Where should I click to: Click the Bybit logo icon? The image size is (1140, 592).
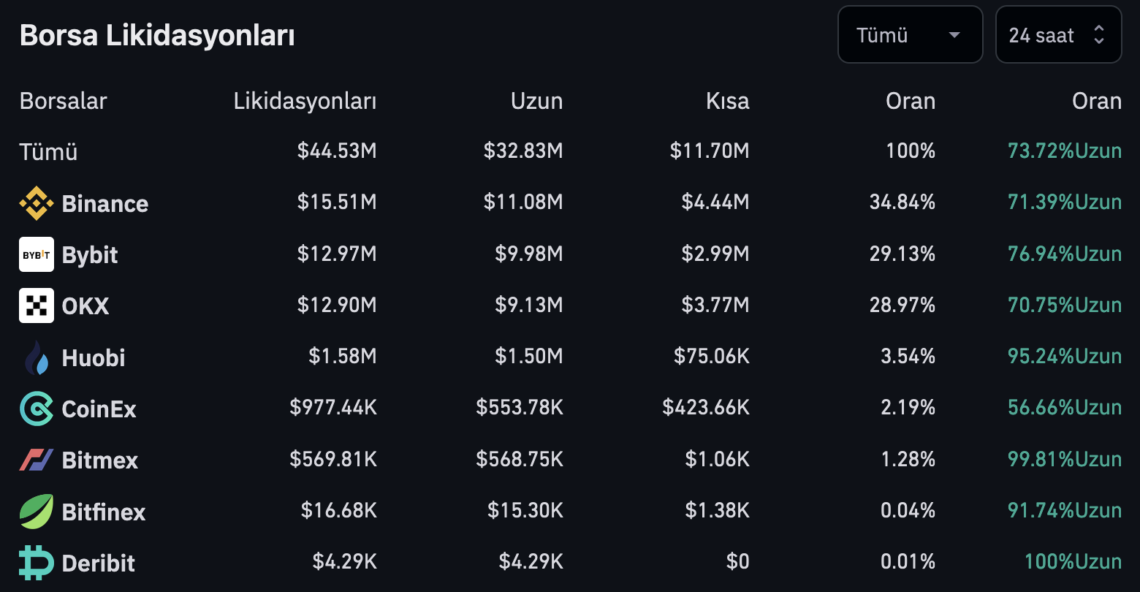(x=36, y=255)
